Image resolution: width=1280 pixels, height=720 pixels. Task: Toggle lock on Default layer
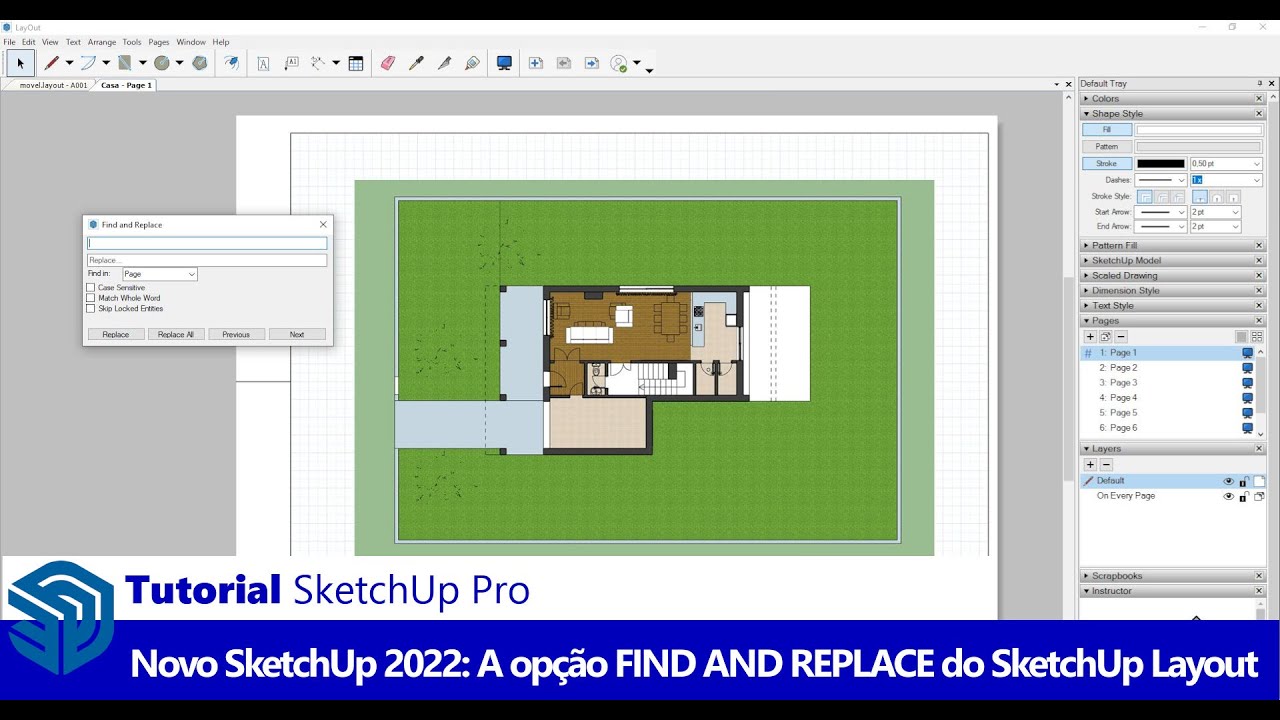click(x=1244, y=481)
